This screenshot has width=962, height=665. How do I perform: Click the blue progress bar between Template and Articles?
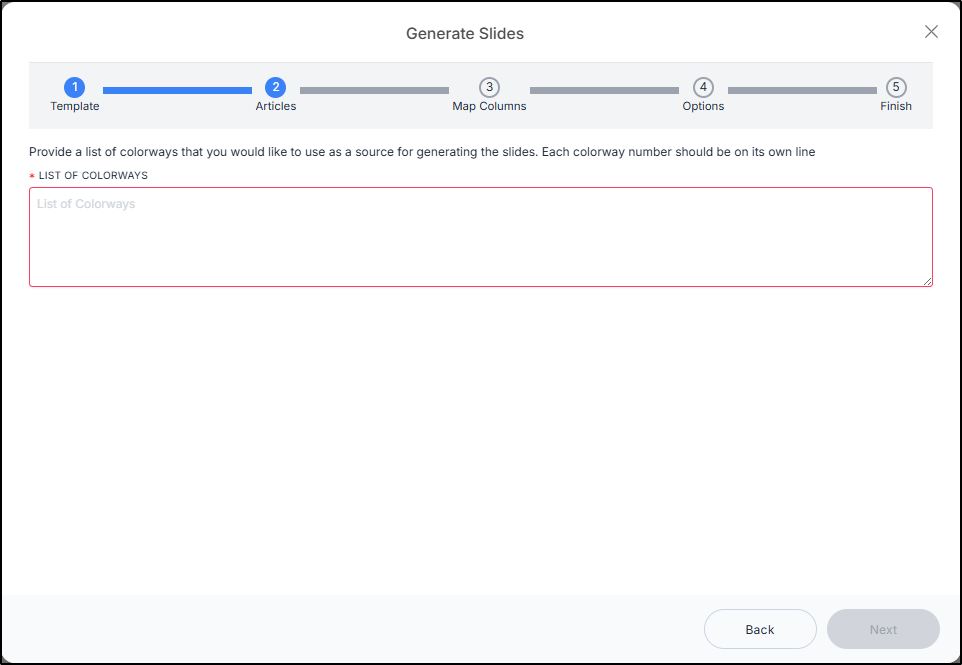[x=177, y=90]
